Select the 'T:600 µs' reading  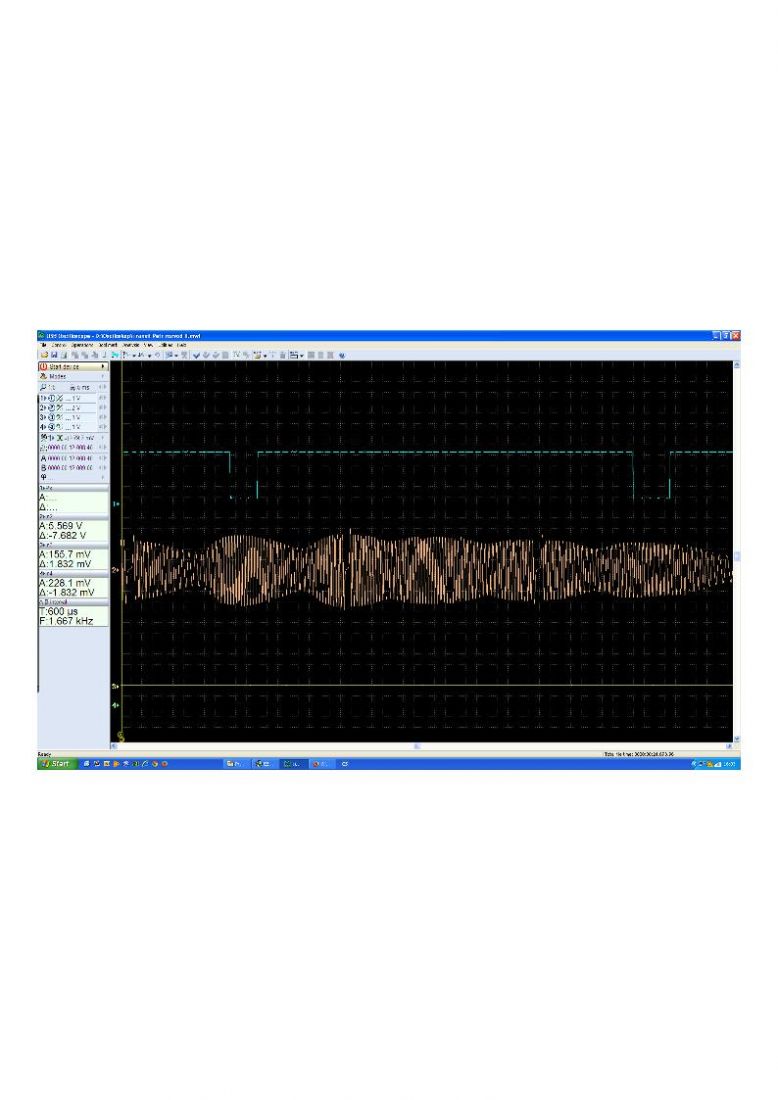[x=59, y=612]
